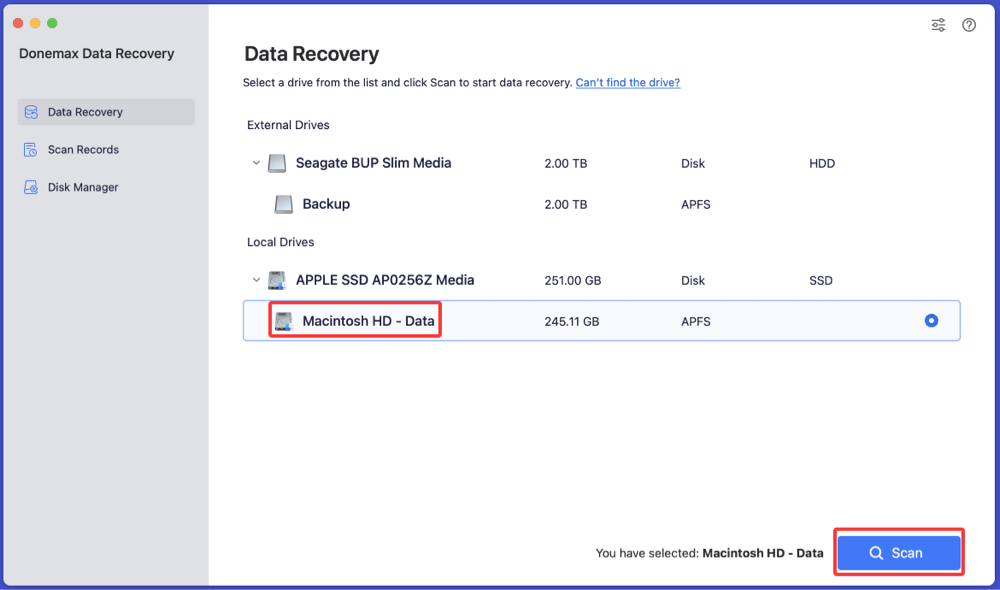Click the help question mark icon
1000x590 pixels.
click(968, 24)
